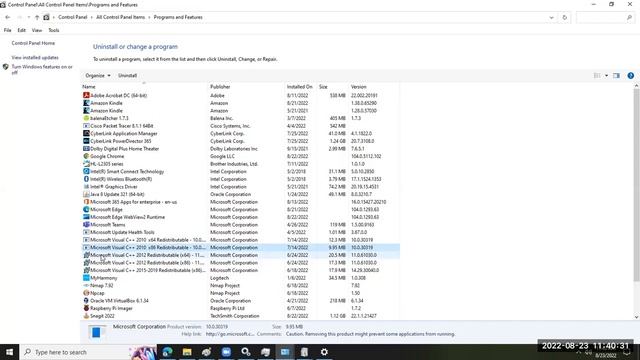Viewport: 640px width, 360px height.
Task: Open the help icon in toolbar
Action: click(x=631, y=76)
